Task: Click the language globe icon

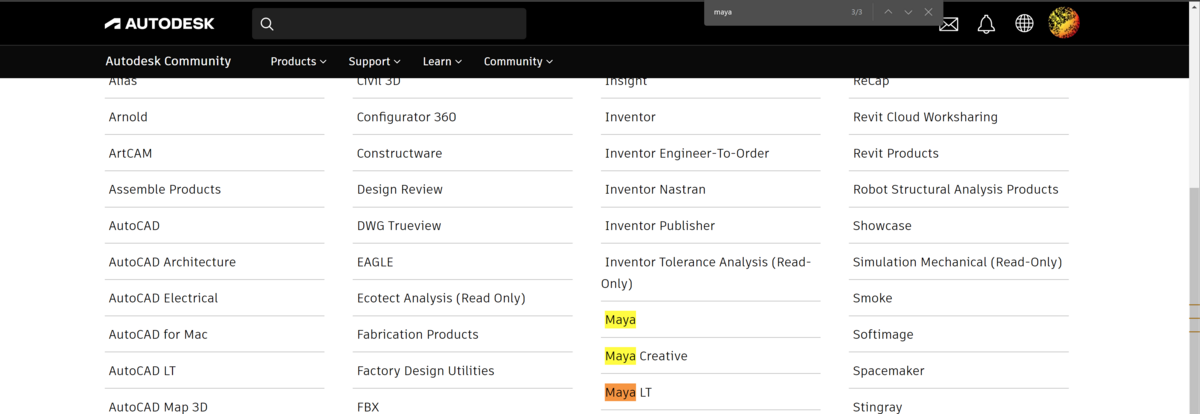Action: click(1024, 23)
